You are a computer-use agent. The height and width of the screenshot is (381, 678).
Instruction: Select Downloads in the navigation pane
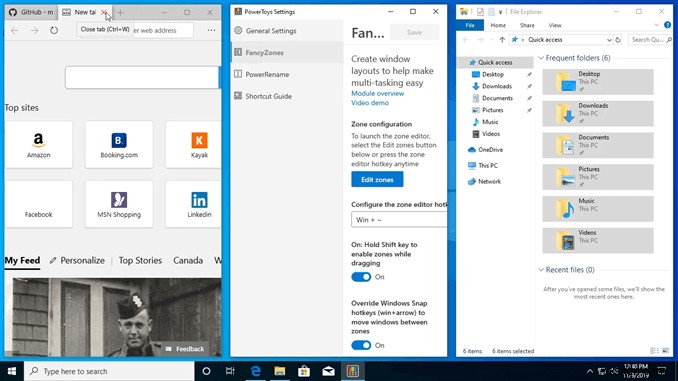tap(497, 86)
